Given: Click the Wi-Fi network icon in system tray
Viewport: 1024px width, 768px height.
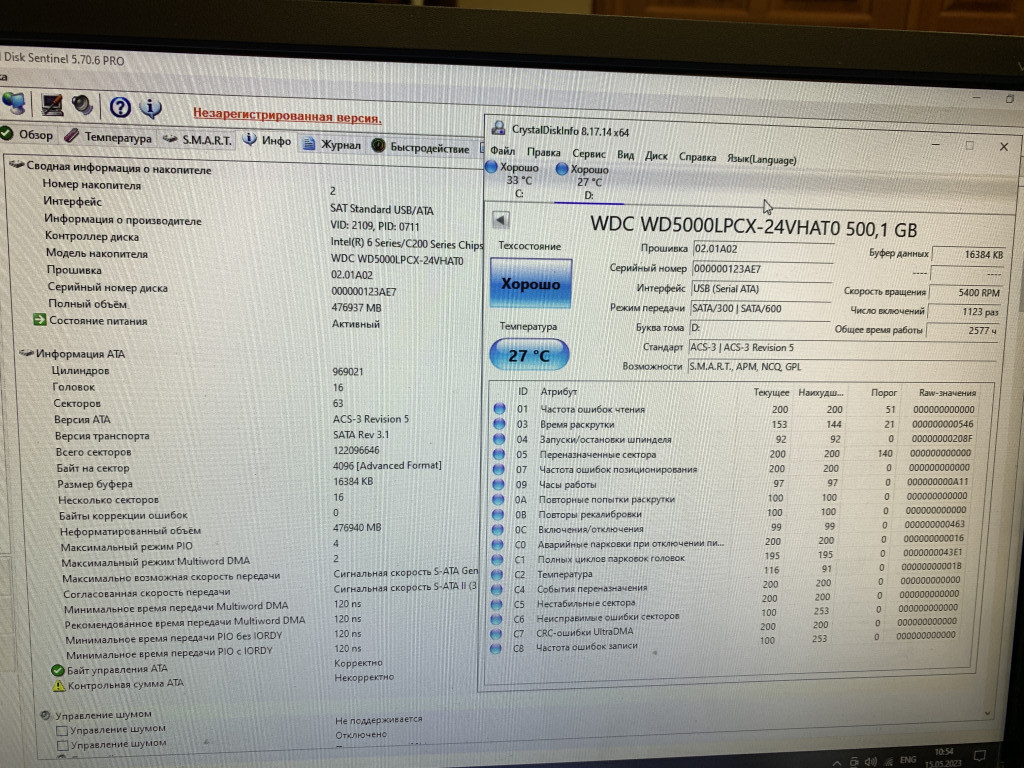Looking at the screenshot, I should click(x=888, y=761).
